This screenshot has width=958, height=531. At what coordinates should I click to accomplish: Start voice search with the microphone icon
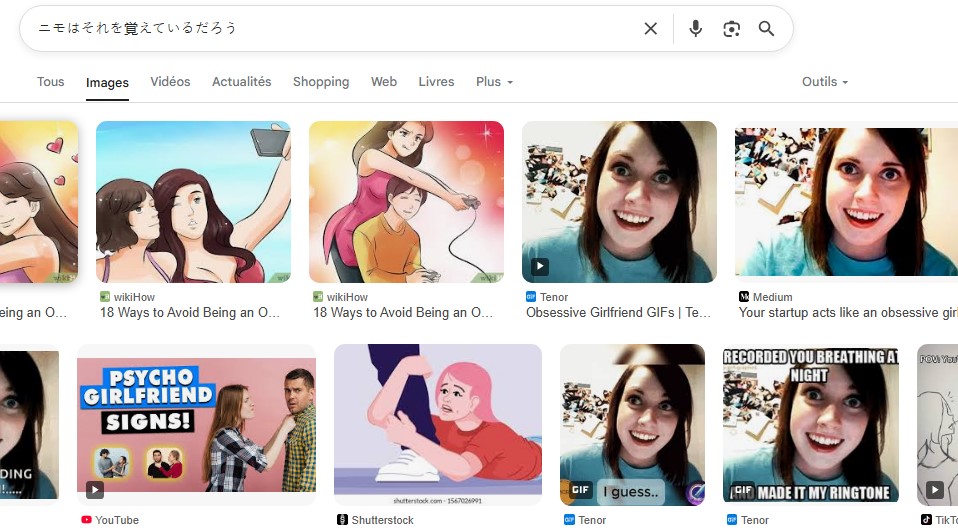click(695, 29)
